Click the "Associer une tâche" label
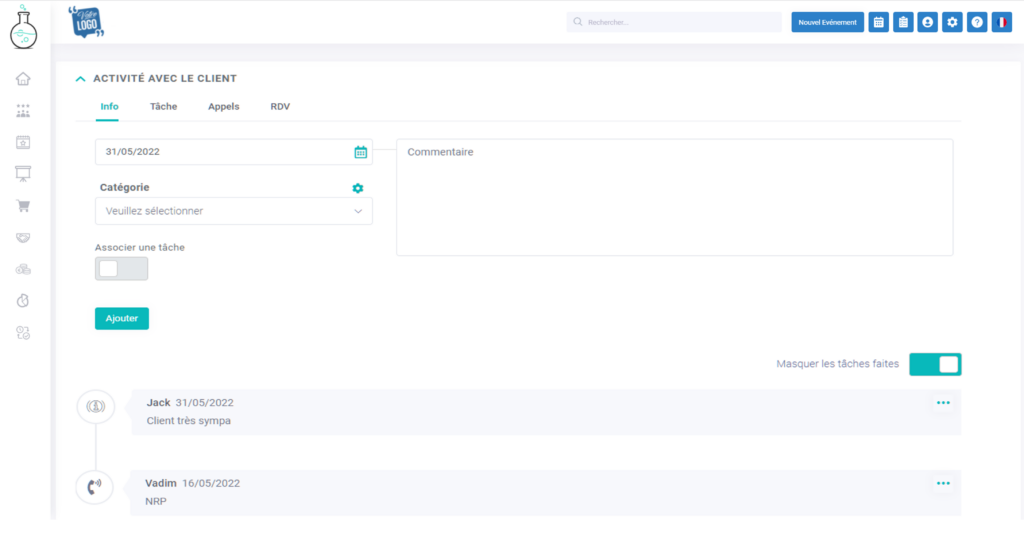This screenshot has height=537, width=1024. pos(140,248)
